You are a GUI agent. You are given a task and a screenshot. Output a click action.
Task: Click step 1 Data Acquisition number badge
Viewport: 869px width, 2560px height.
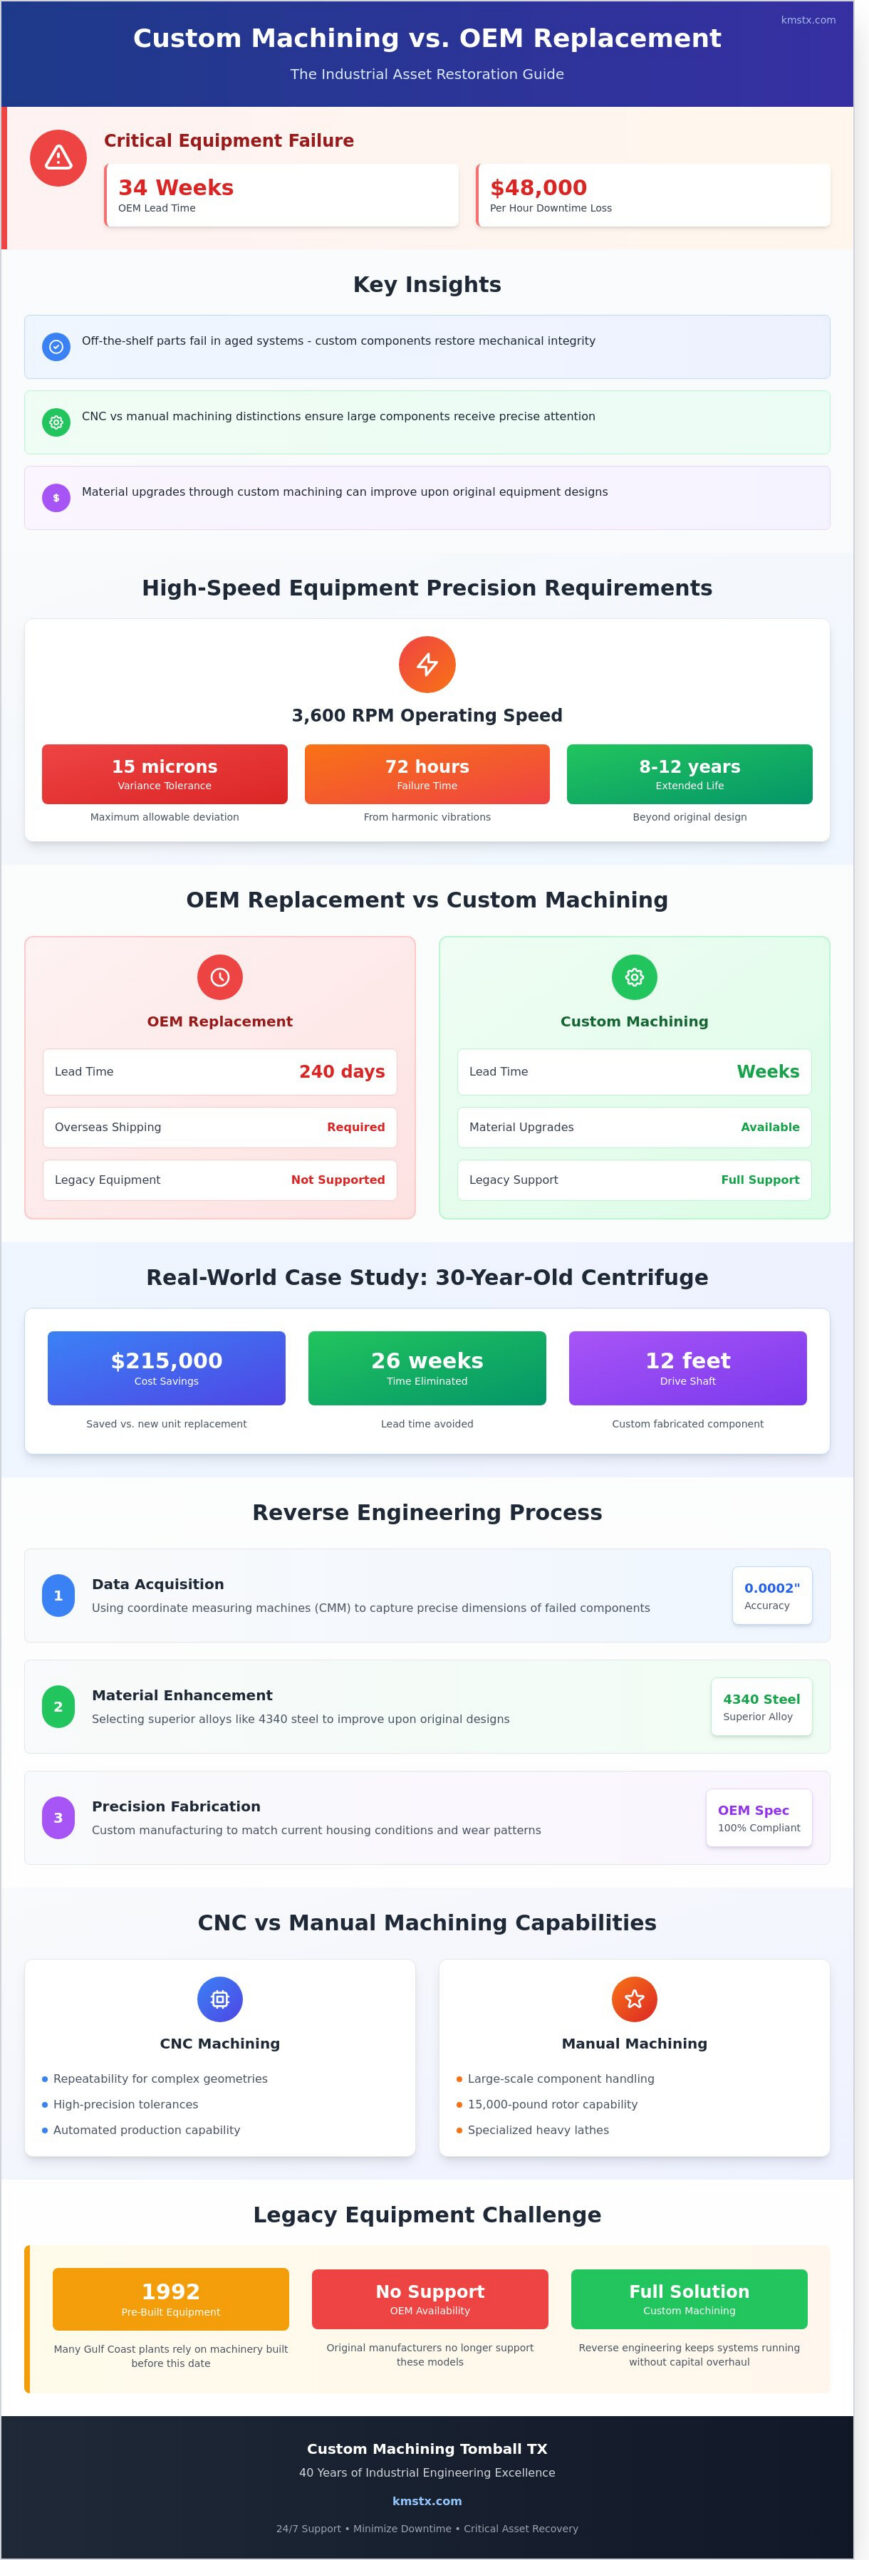coord(58,1595)
